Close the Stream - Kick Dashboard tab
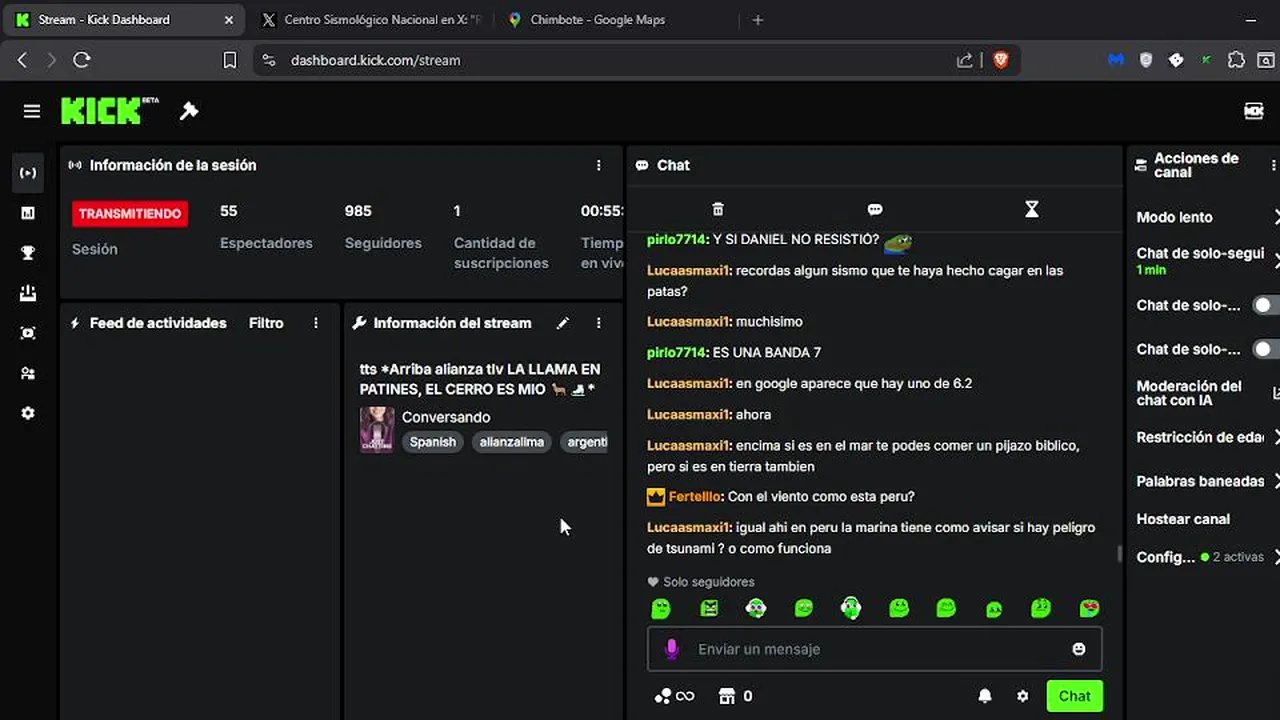Viewport: 1280px width, 720px height. [228, 20]
